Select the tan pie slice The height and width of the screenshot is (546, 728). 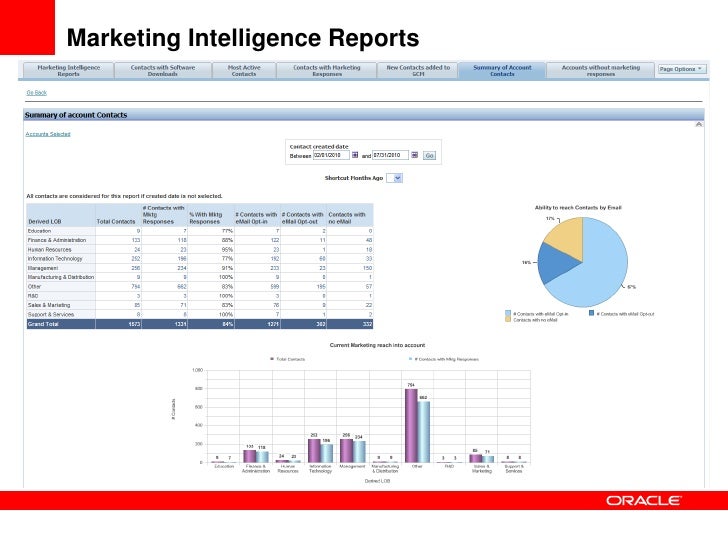tap(567, 237)
